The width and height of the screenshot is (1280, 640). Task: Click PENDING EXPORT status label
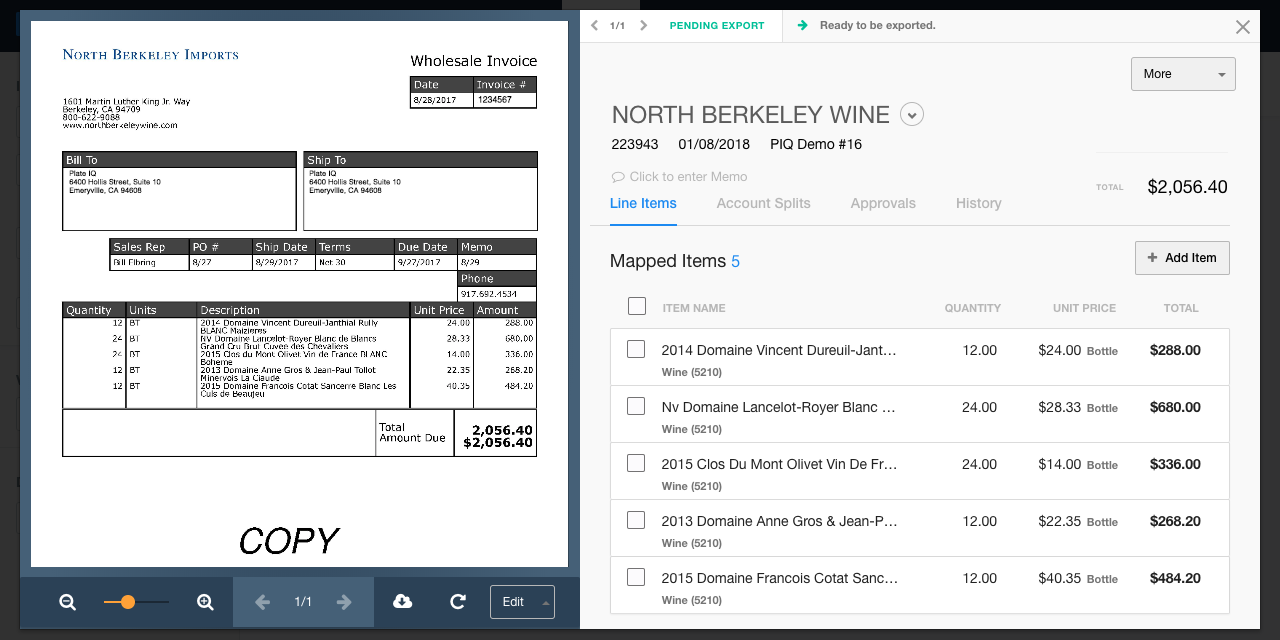click(x=717, y=25)
